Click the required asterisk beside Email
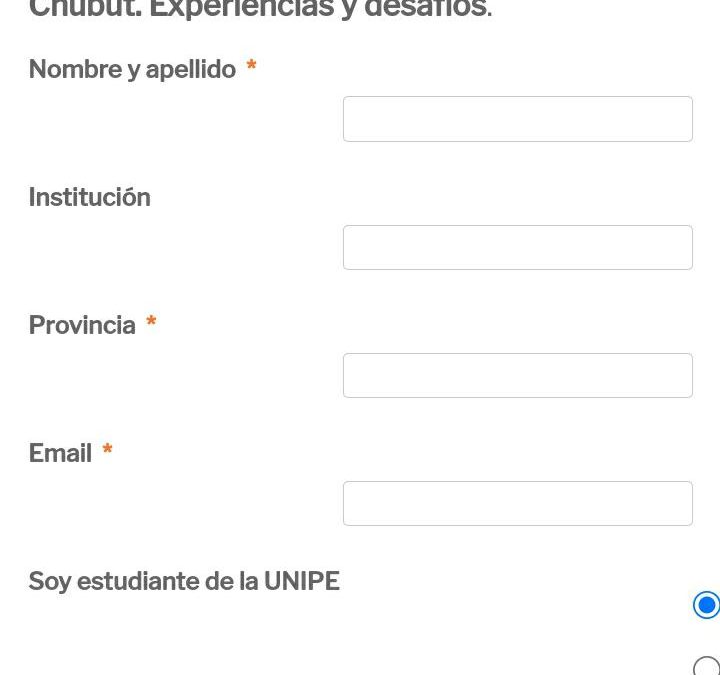 point(107,451)
